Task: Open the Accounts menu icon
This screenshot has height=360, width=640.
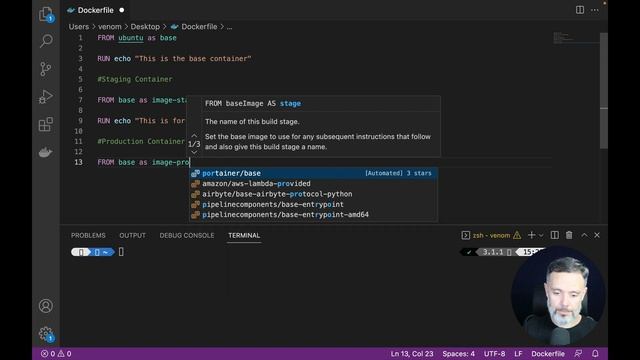Action: [46, 306]
